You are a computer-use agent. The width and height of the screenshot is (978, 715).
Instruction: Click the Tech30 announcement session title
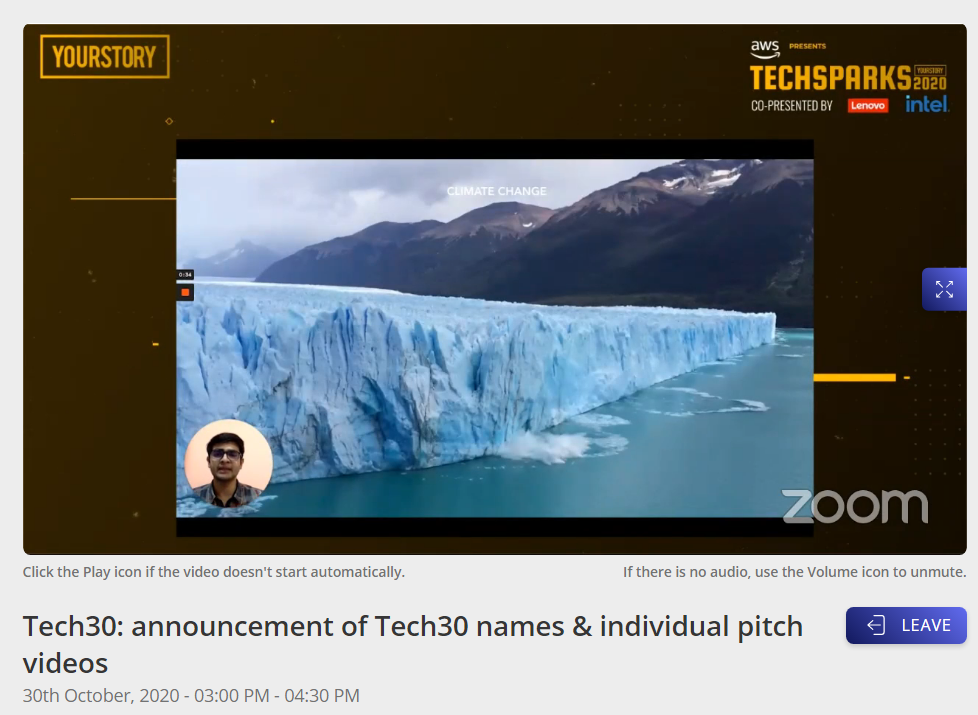tap(412, 644)
